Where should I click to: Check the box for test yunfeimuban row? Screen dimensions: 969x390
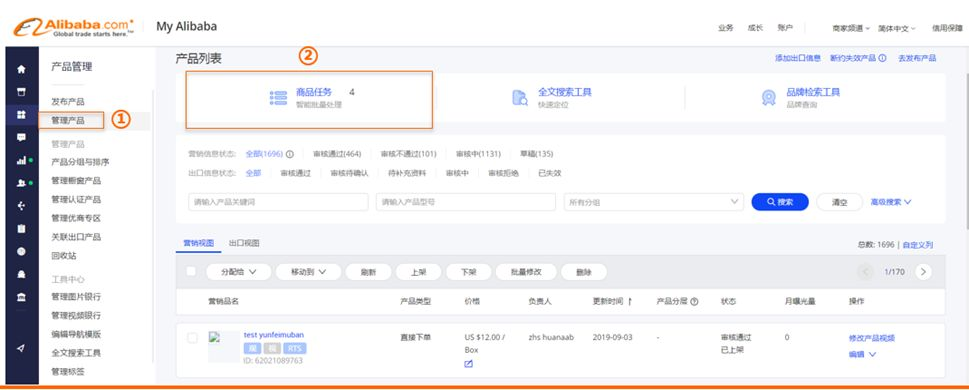pos(192,338)
